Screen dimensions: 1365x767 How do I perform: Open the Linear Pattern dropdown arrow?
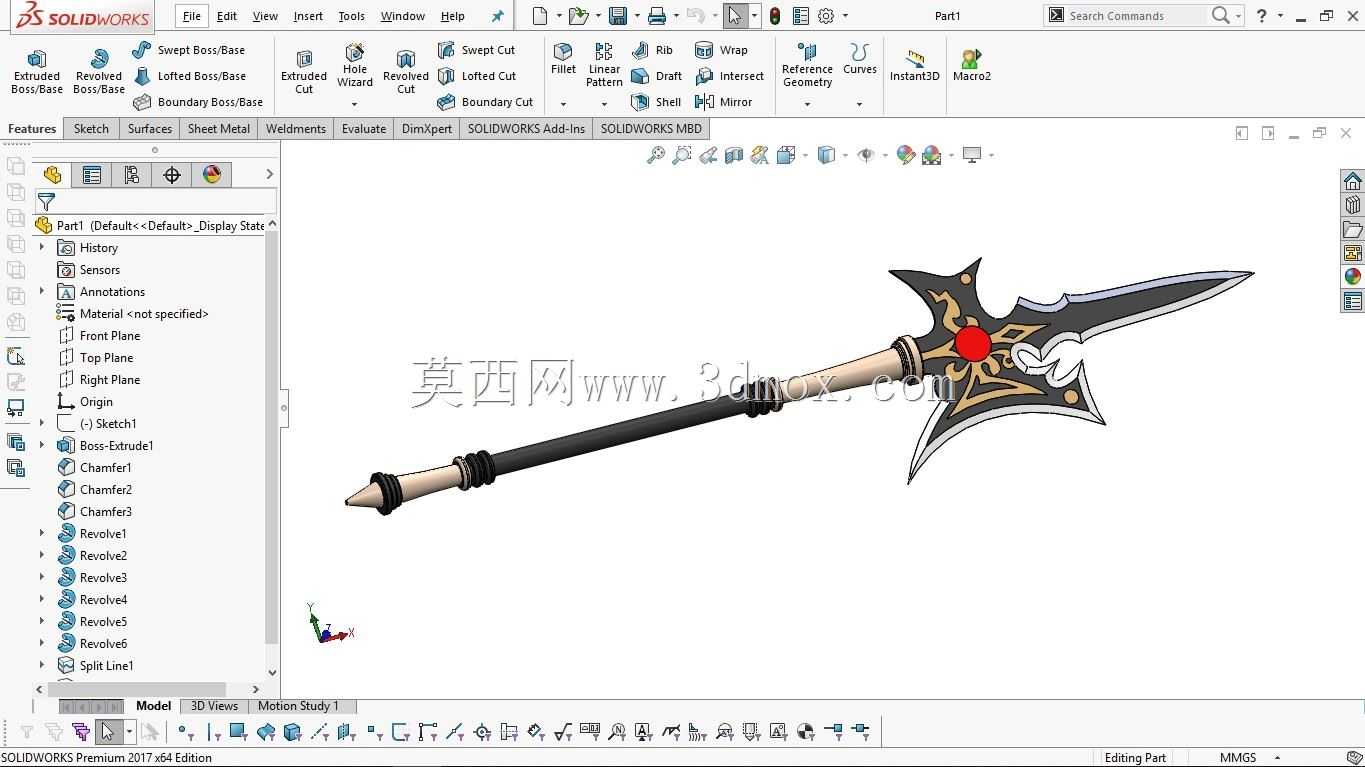pyautogui.click(x=604, y=104)
